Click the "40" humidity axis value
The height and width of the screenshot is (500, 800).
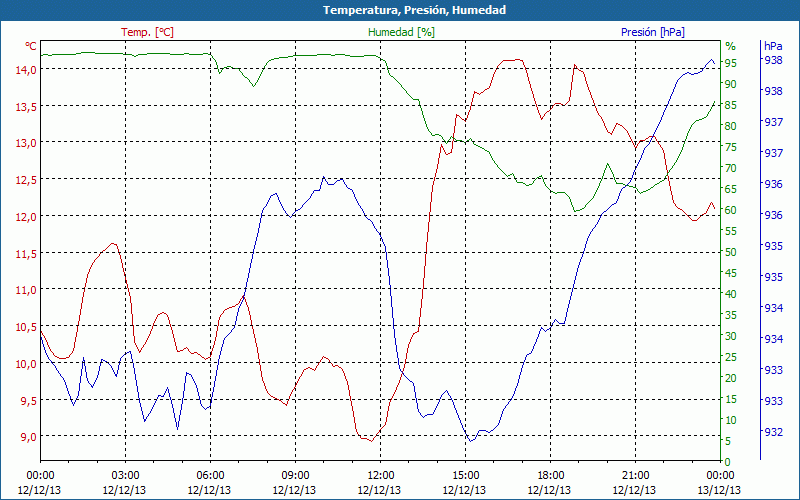[x=731, y=294]
